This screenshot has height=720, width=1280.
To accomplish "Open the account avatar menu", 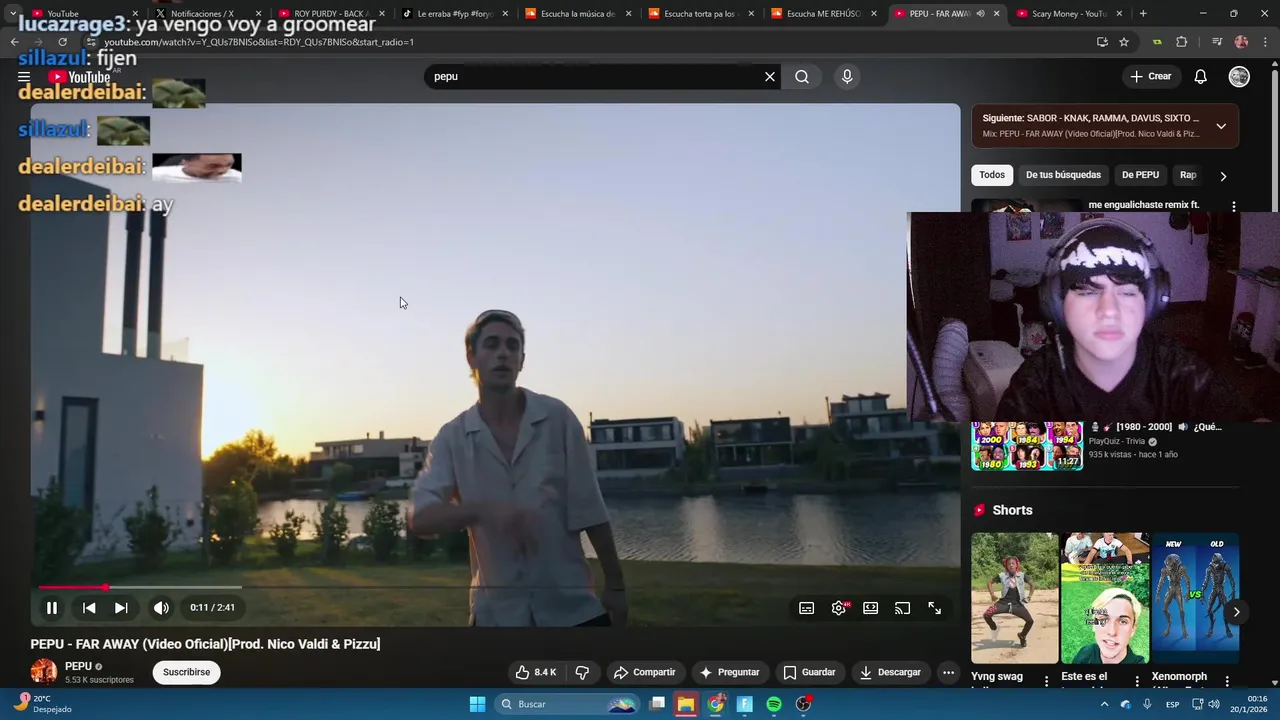I will pyautogui.click(x=1239, y=77).
